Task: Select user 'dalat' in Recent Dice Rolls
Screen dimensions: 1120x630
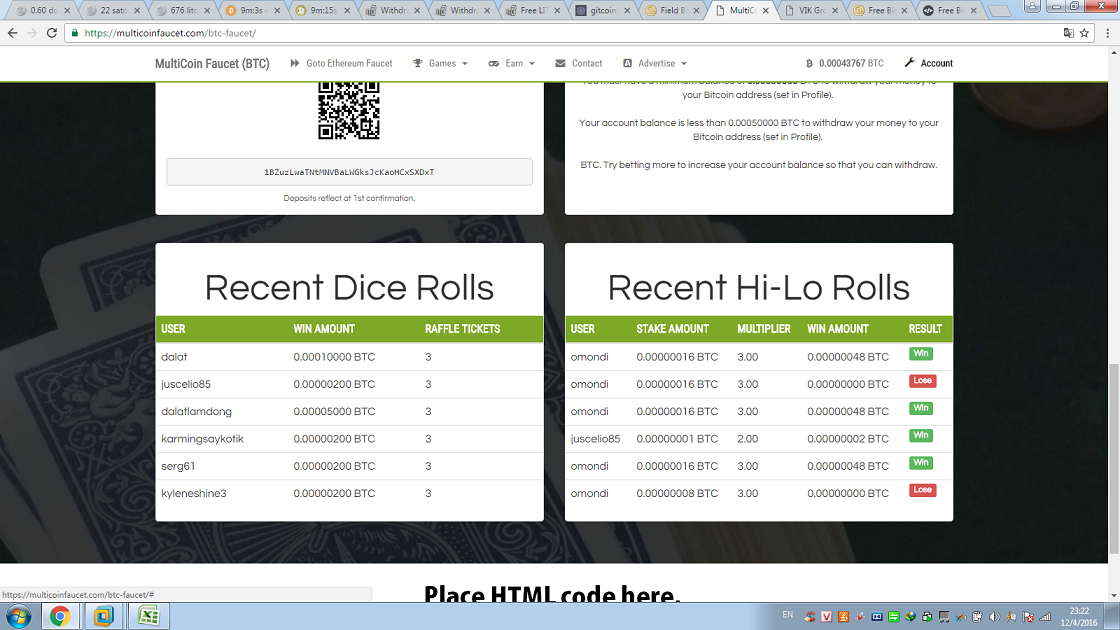Action: 174,357
